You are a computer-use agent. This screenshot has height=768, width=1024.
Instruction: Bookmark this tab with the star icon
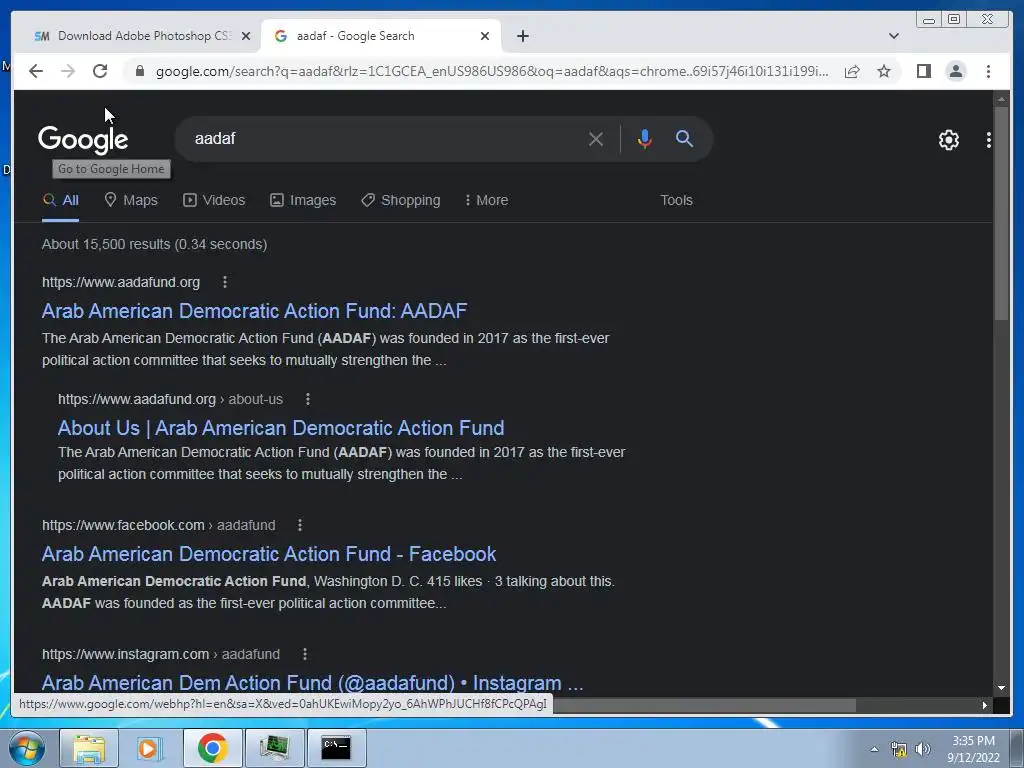tap(884, 71)
